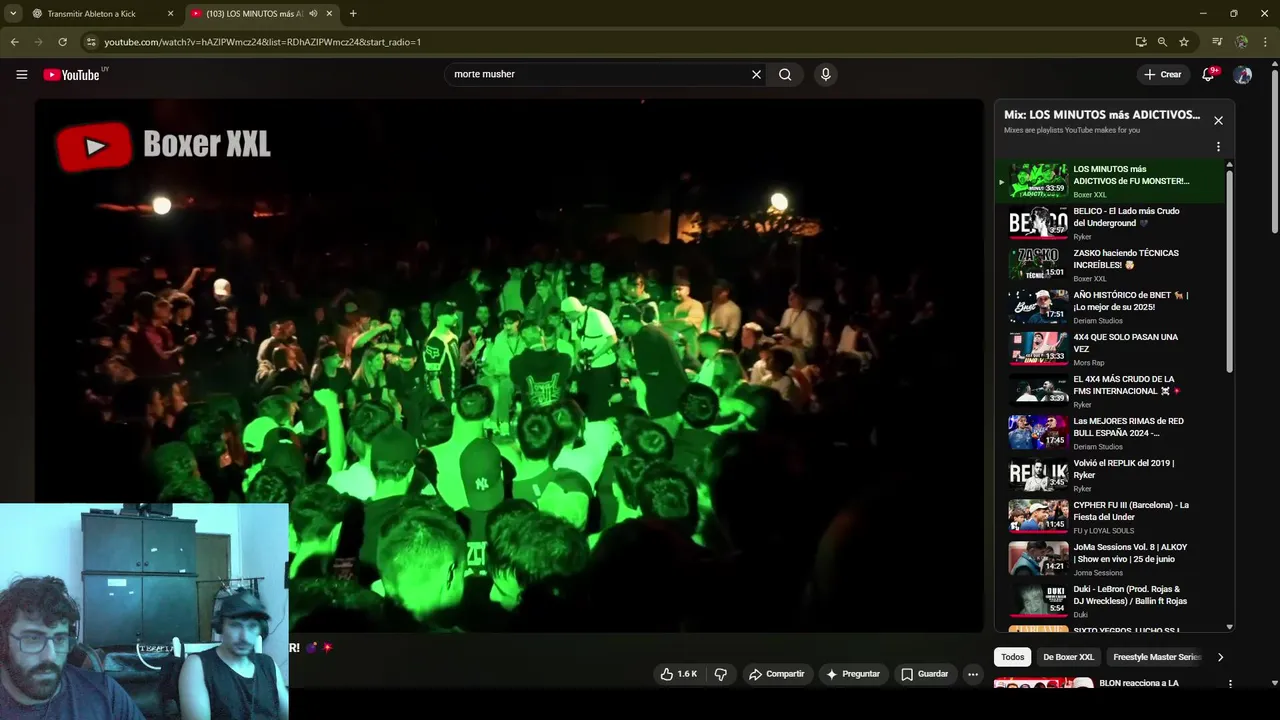The width and height of the screenshot is (1280, 720).
Task: Play ZASKO haciendo TÉCNICAS INCREÍBLES video
Action: 1110,265
